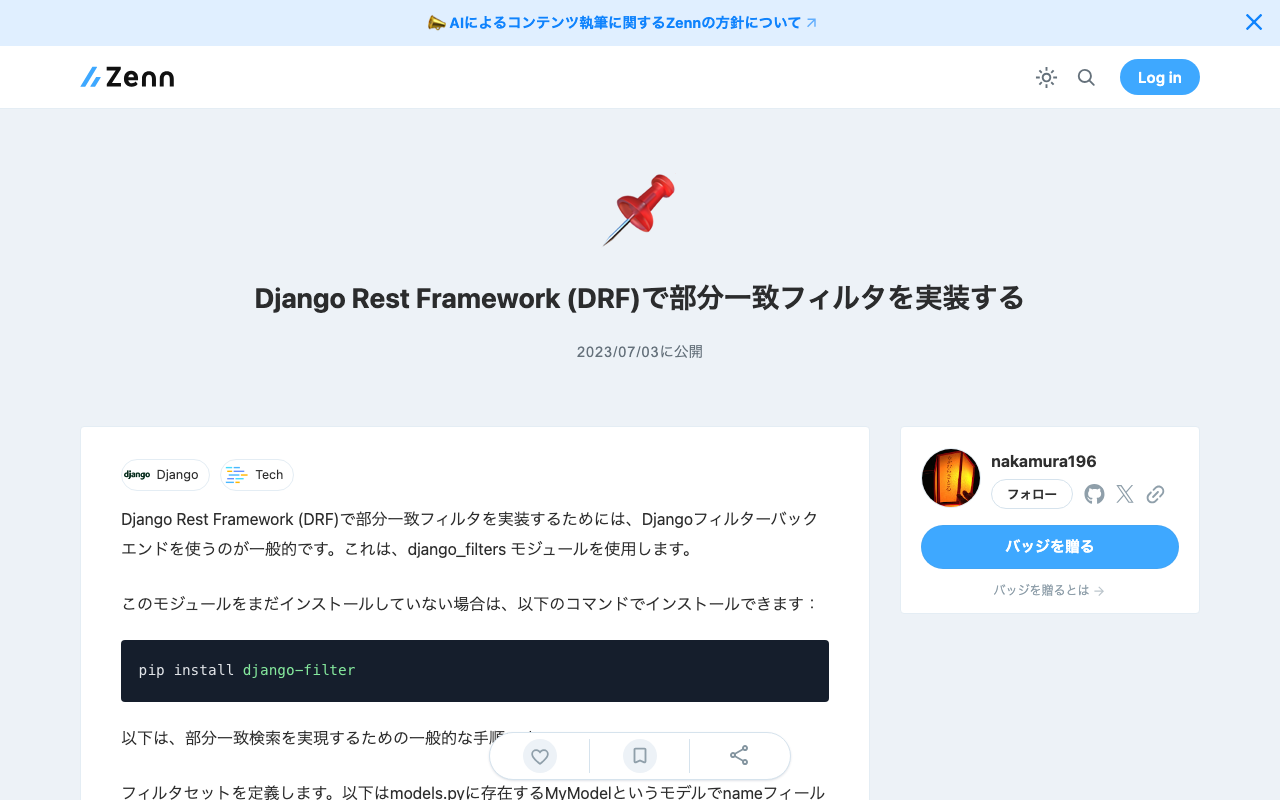1280x800 pixels.
Task: Click the Log in button
Action: coord(1159,77)
